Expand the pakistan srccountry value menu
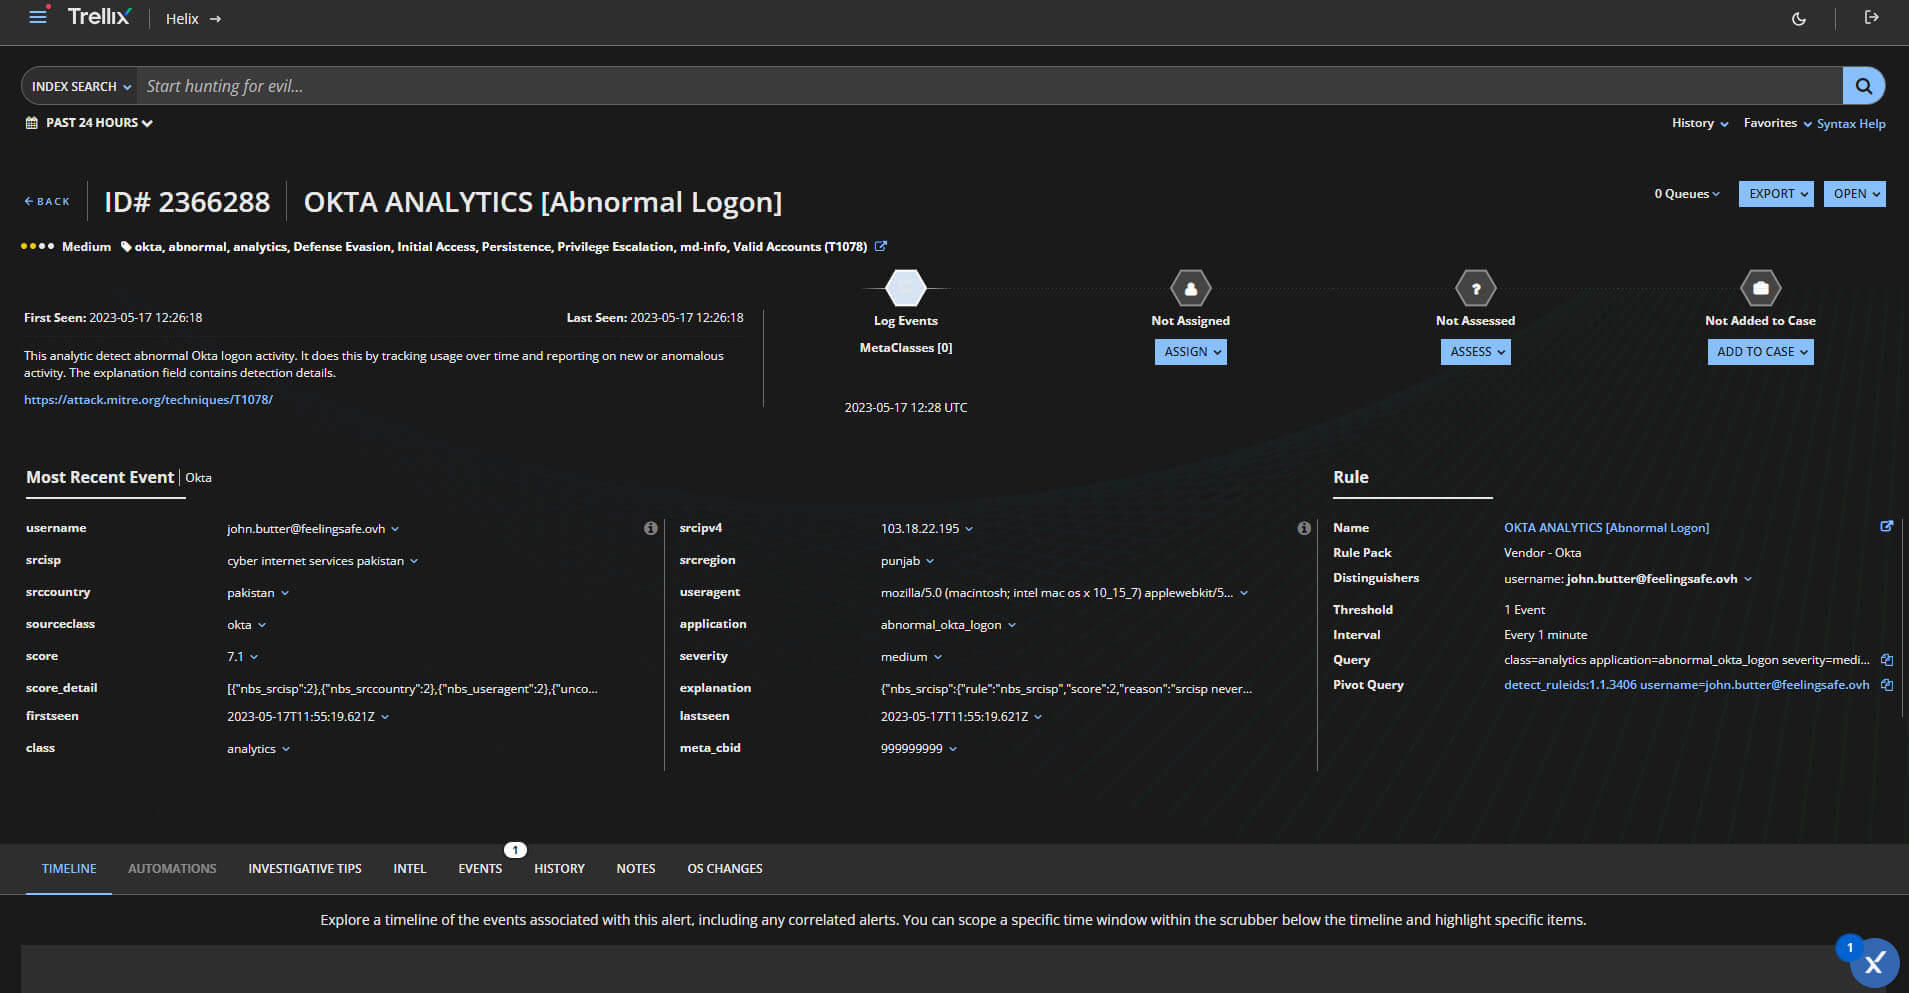The width and height of the screenshot is (1909, 993). point(285,593)
